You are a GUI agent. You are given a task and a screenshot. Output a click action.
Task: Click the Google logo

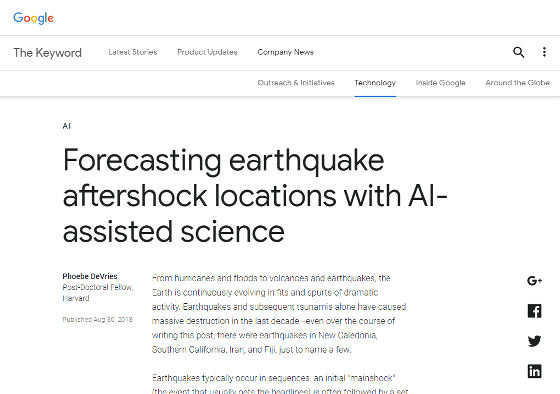[33, 18]
